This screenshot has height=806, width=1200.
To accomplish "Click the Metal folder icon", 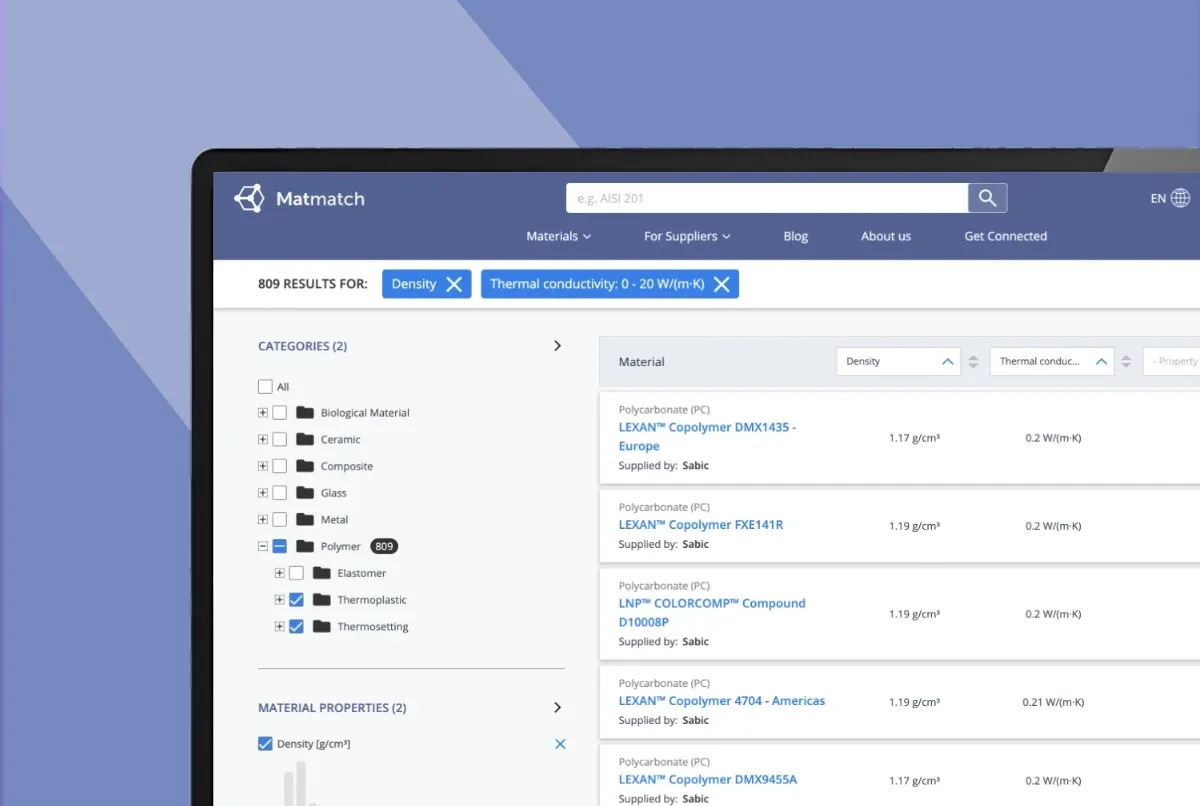I will coord(305,519).
